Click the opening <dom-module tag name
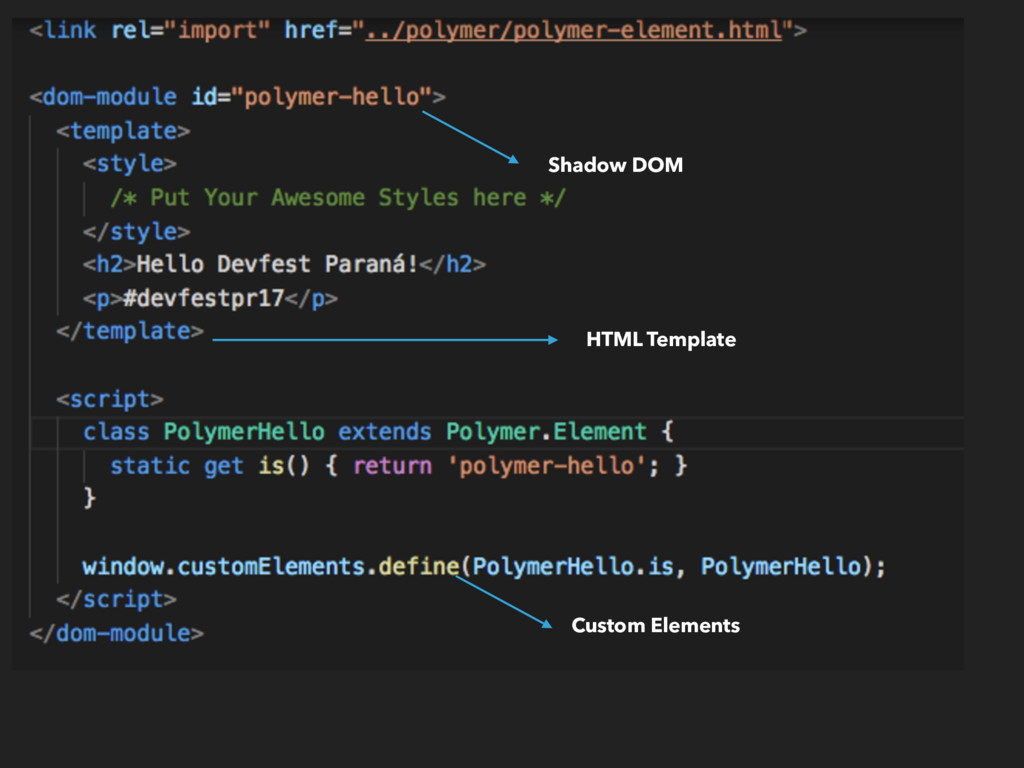Screen dimensions: 1024x768 click(x=110, y=97)
